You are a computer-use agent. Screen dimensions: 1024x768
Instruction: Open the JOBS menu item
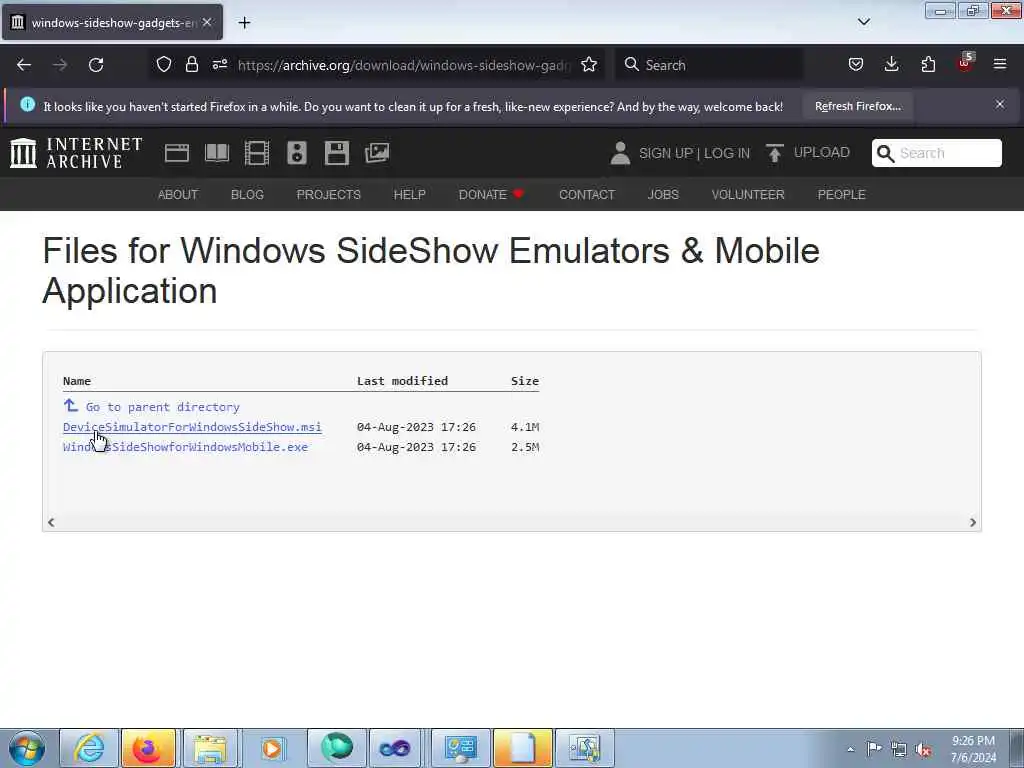pos(663,195)
